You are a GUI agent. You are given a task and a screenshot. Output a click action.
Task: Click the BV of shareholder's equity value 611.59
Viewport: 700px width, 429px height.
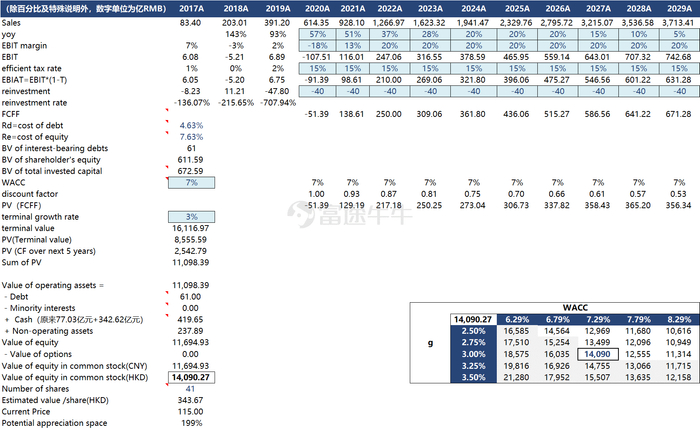pyautogui.click(x=191, y=160)
